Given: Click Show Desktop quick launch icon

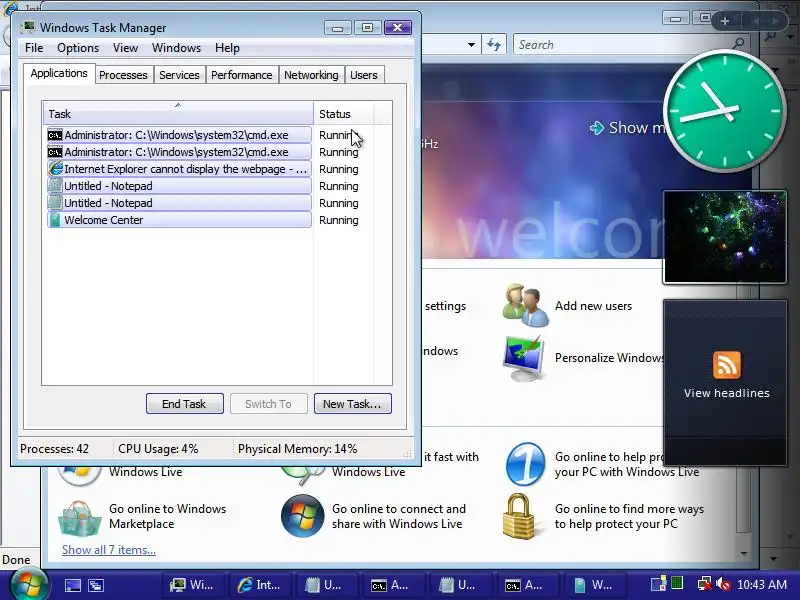Looking at the screenshot, I should (x=72, y=585).
